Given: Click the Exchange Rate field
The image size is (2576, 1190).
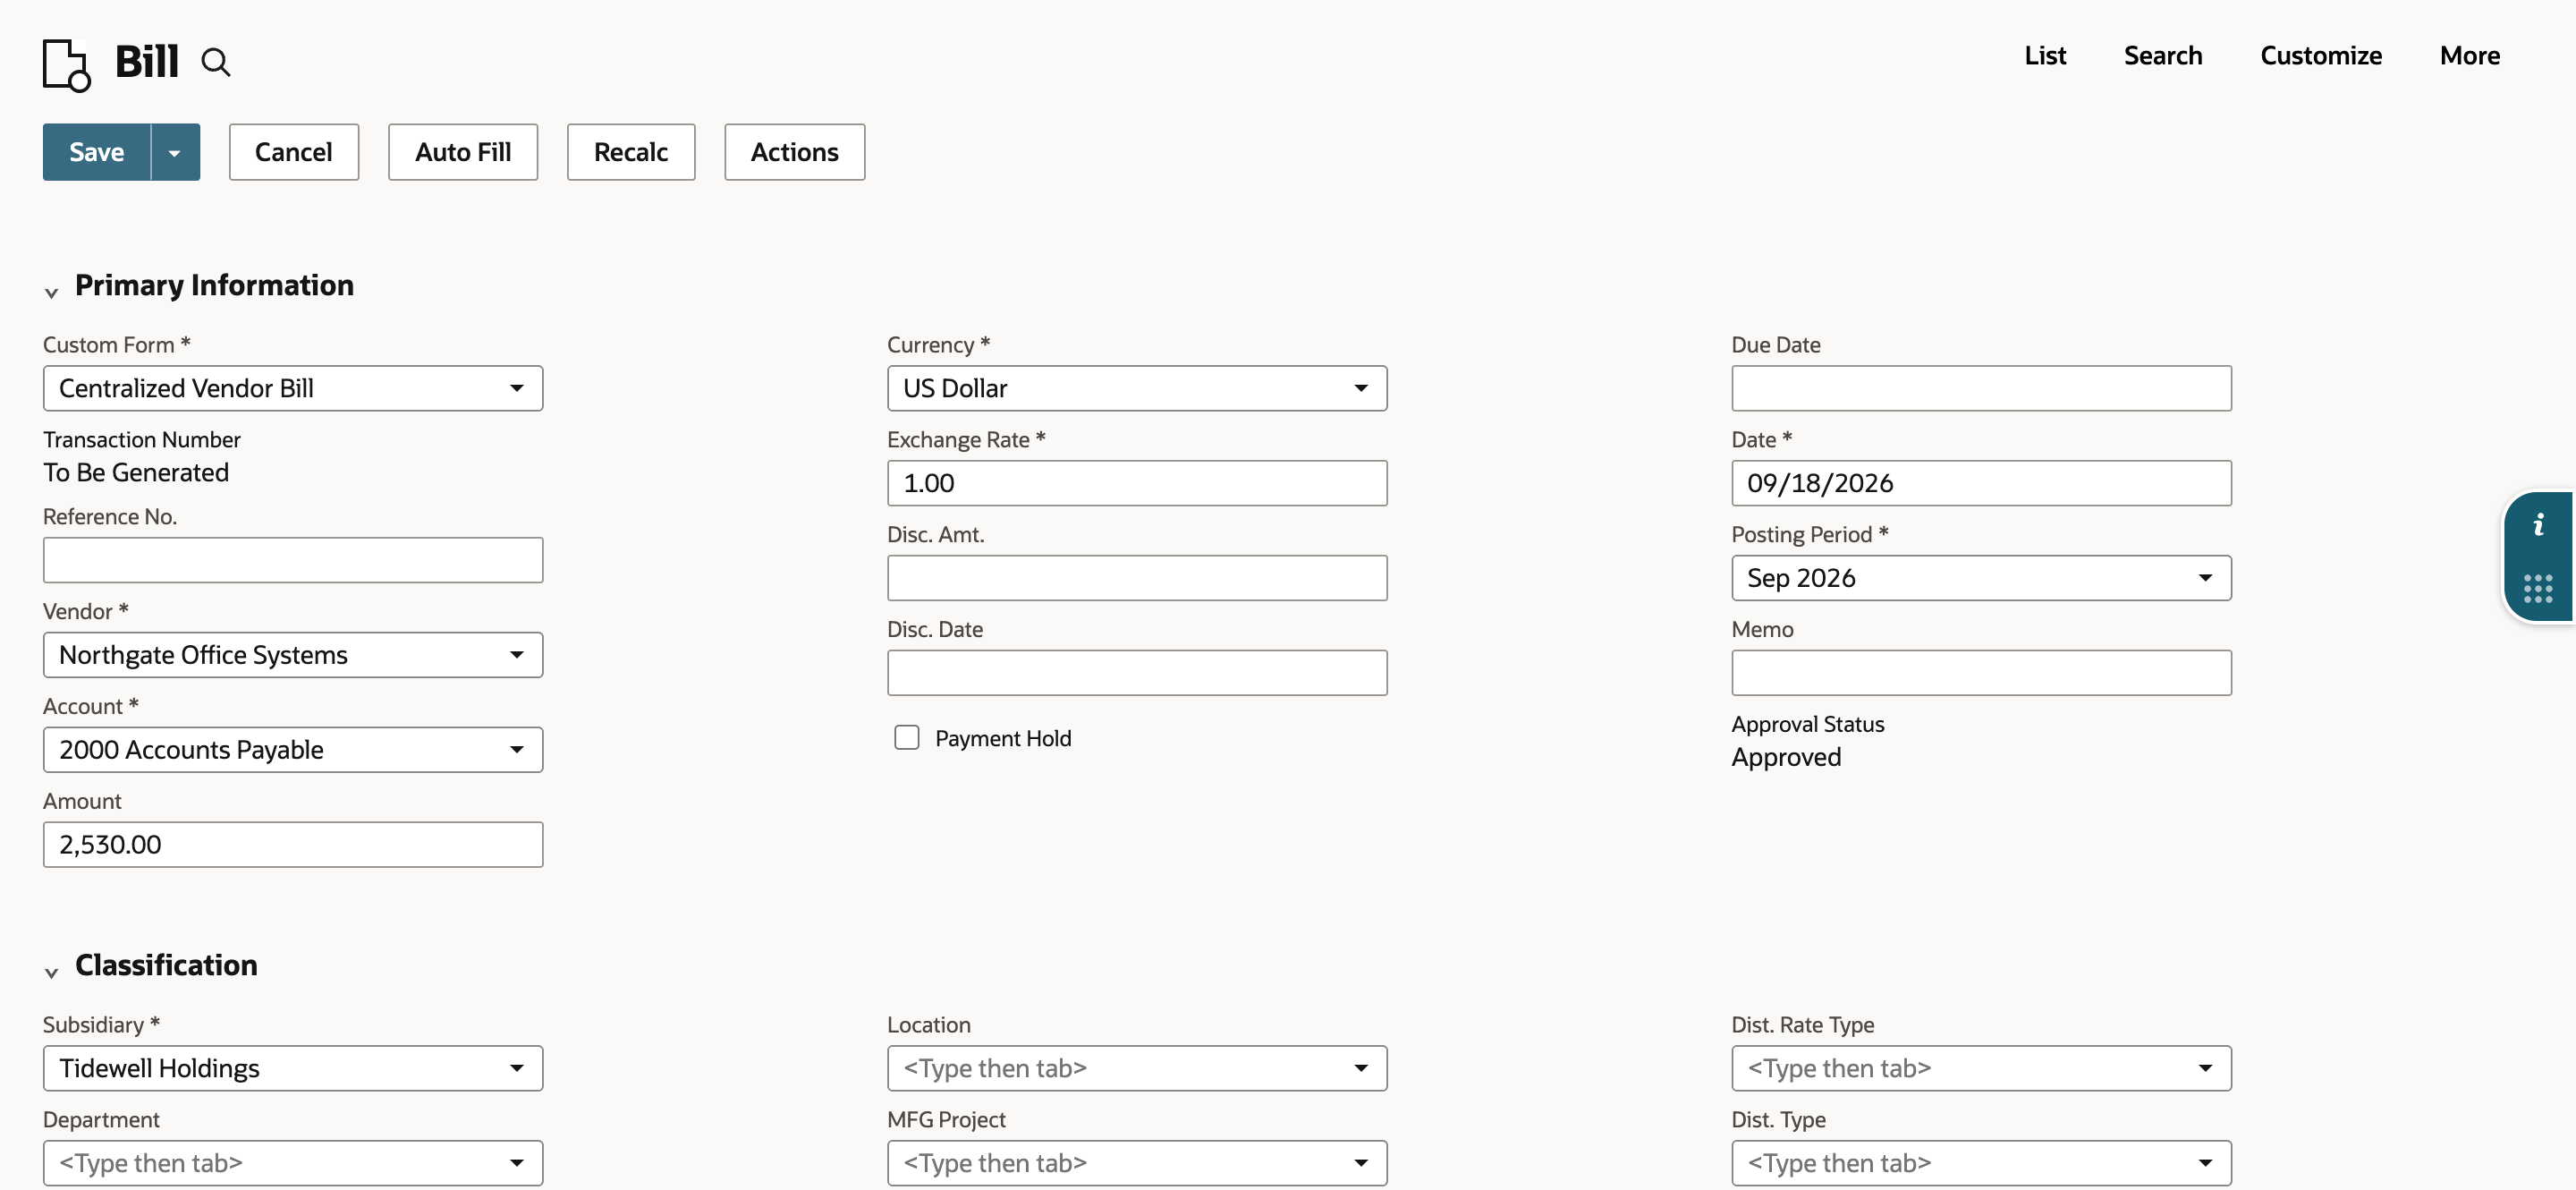Looking at the screenshot, I should click(x=1137, y=483).
